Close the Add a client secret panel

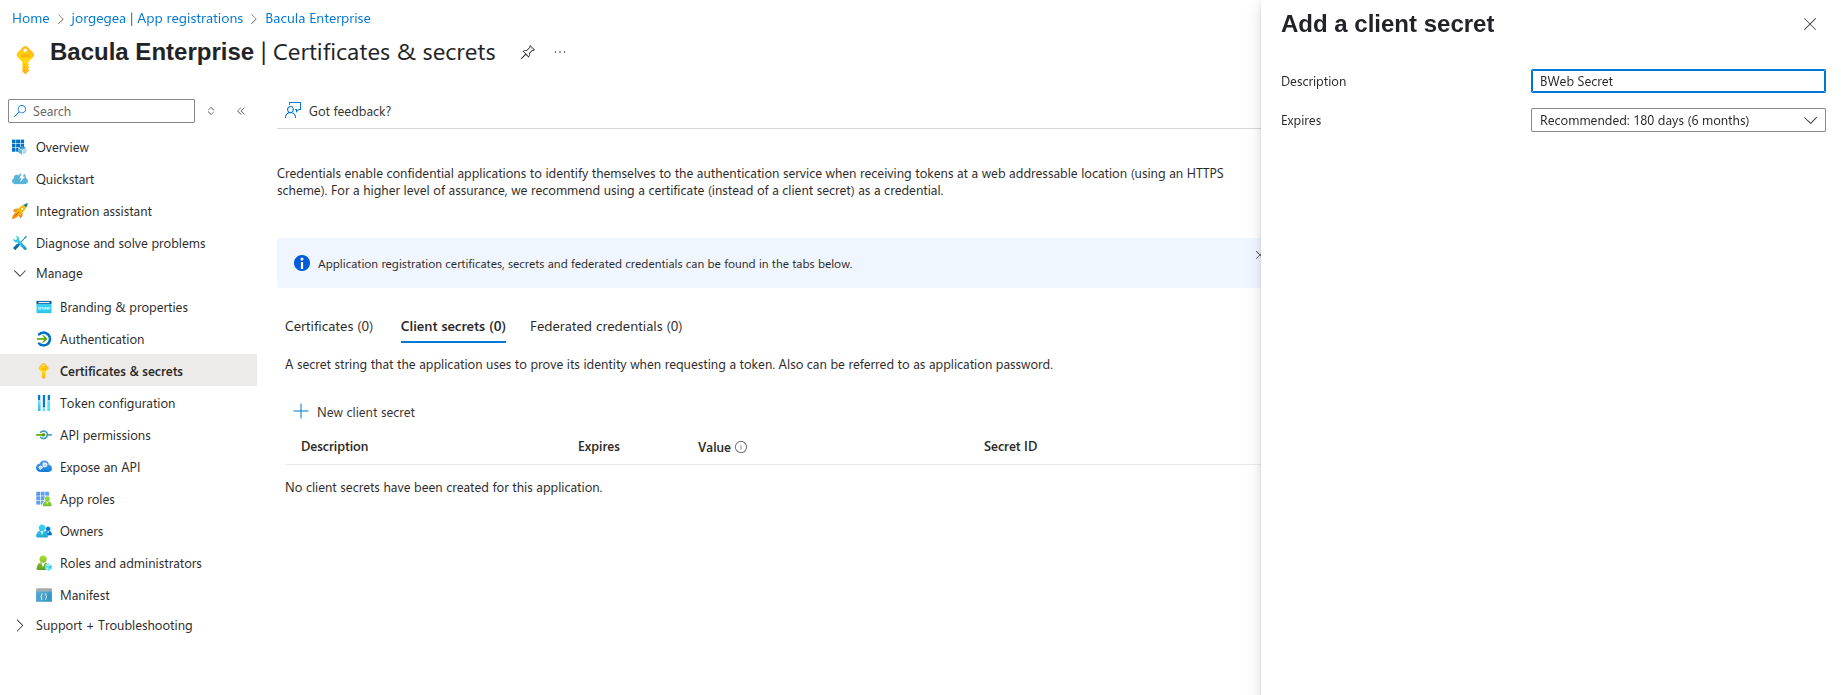pyautogui.click(x=1809, y=24)
